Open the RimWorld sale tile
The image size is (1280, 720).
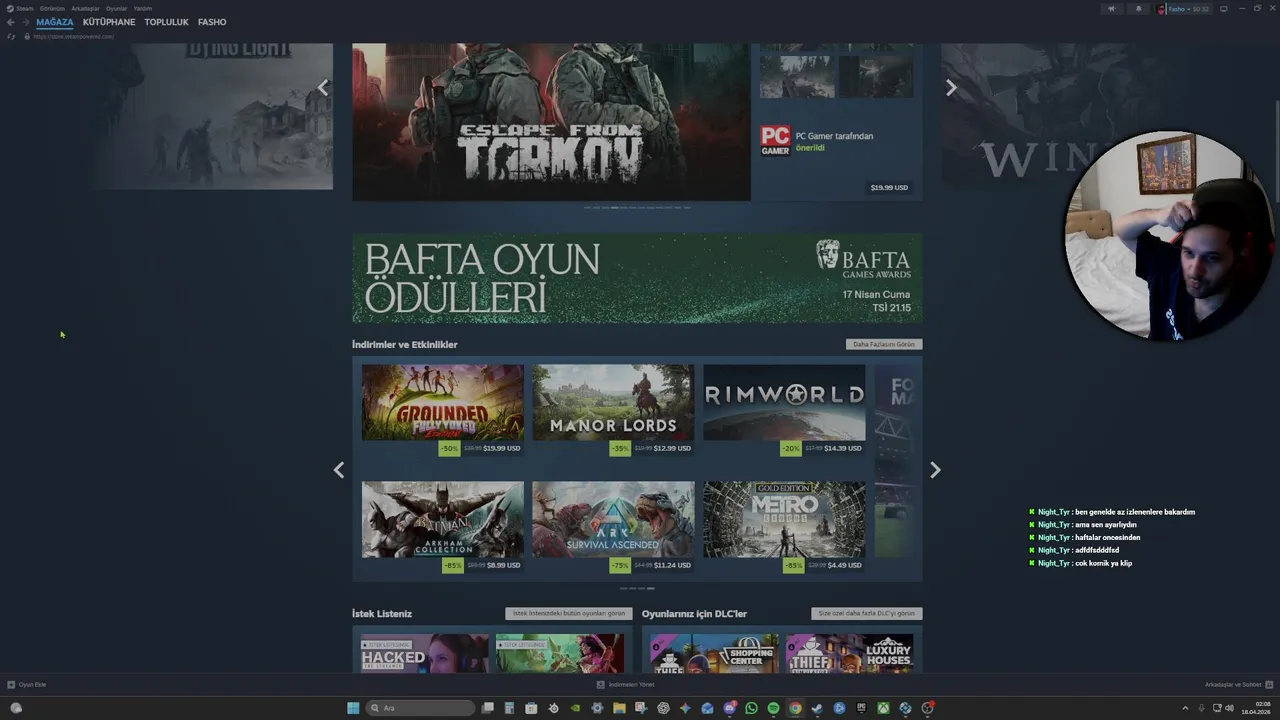coord(784,410)
